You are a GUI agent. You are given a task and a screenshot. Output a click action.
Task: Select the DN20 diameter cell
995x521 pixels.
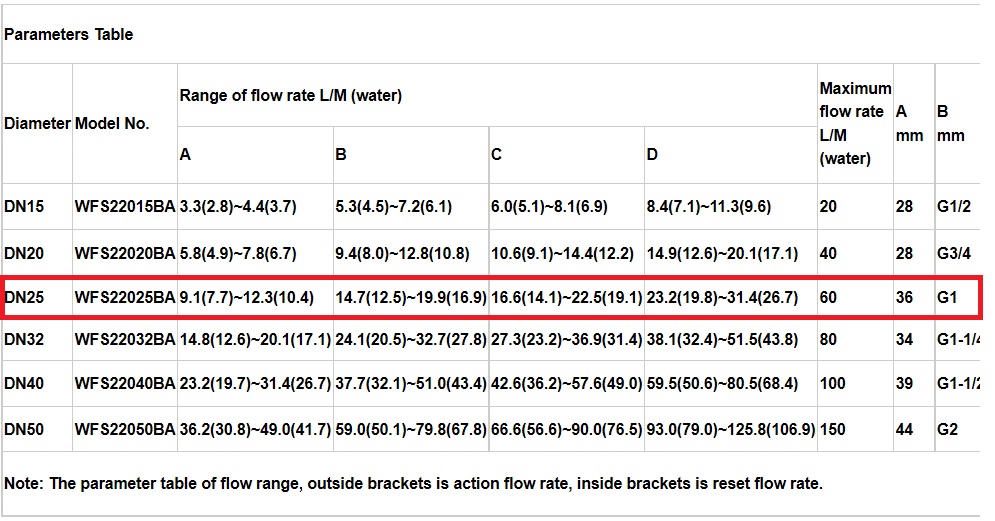24,254
